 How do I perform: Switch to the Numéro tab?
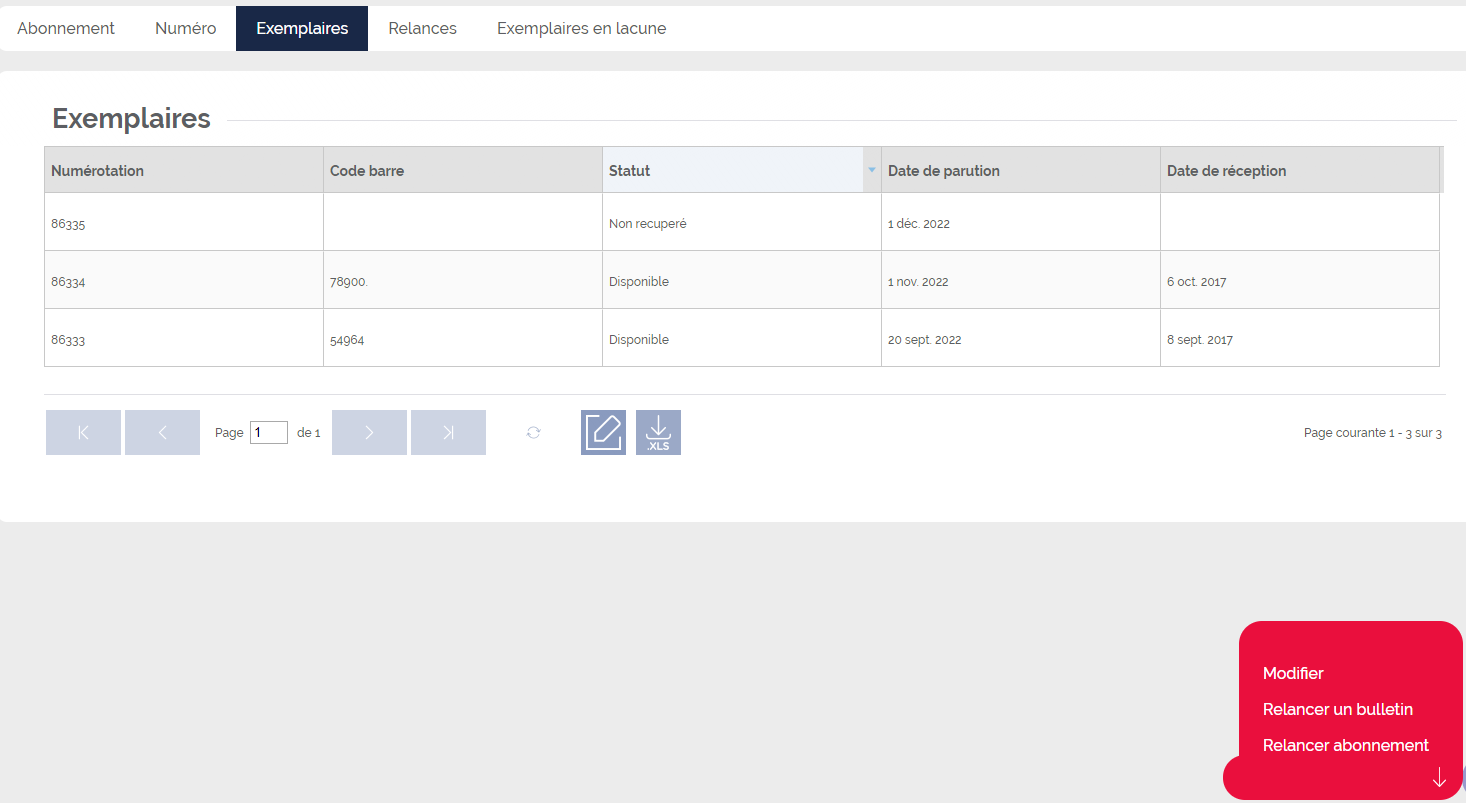click(x=185, y=28)
